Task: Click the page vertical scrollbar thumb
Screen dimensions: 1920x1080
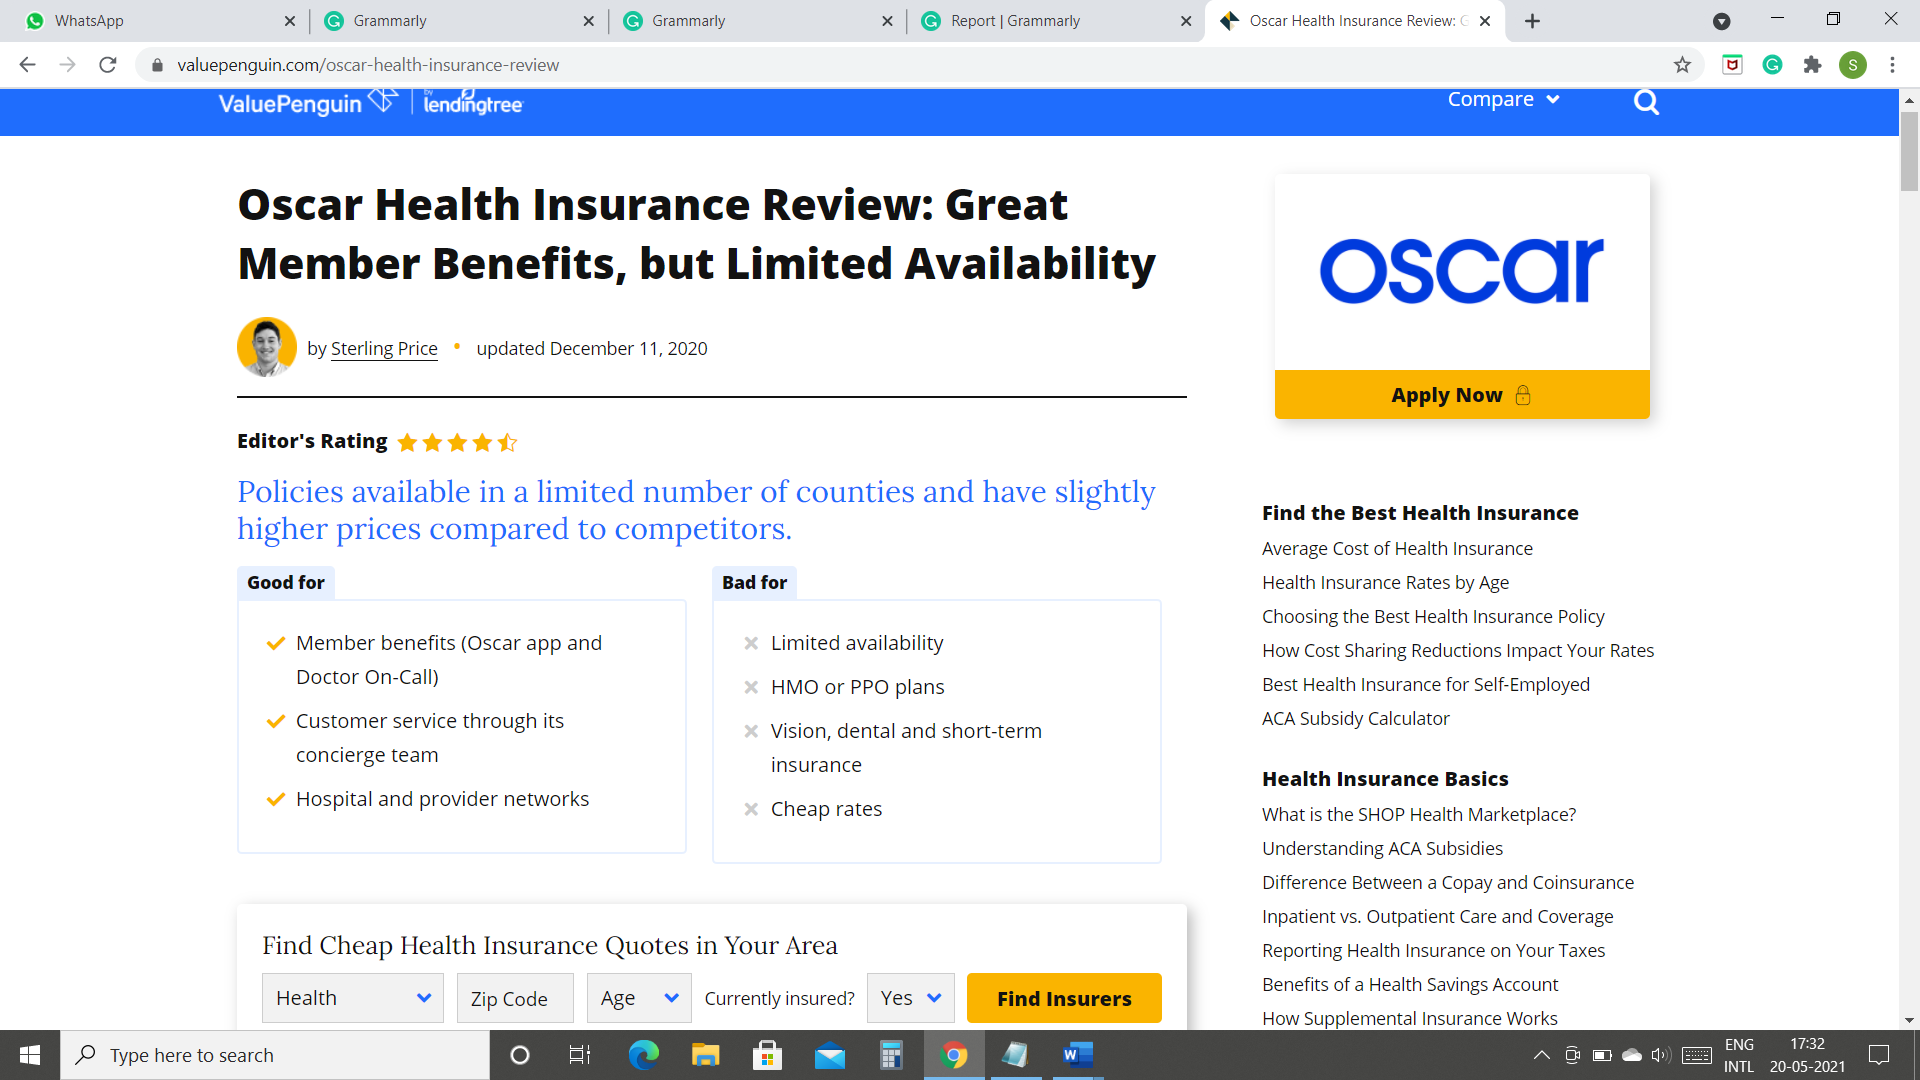Action: click(x=1909, y=150)
